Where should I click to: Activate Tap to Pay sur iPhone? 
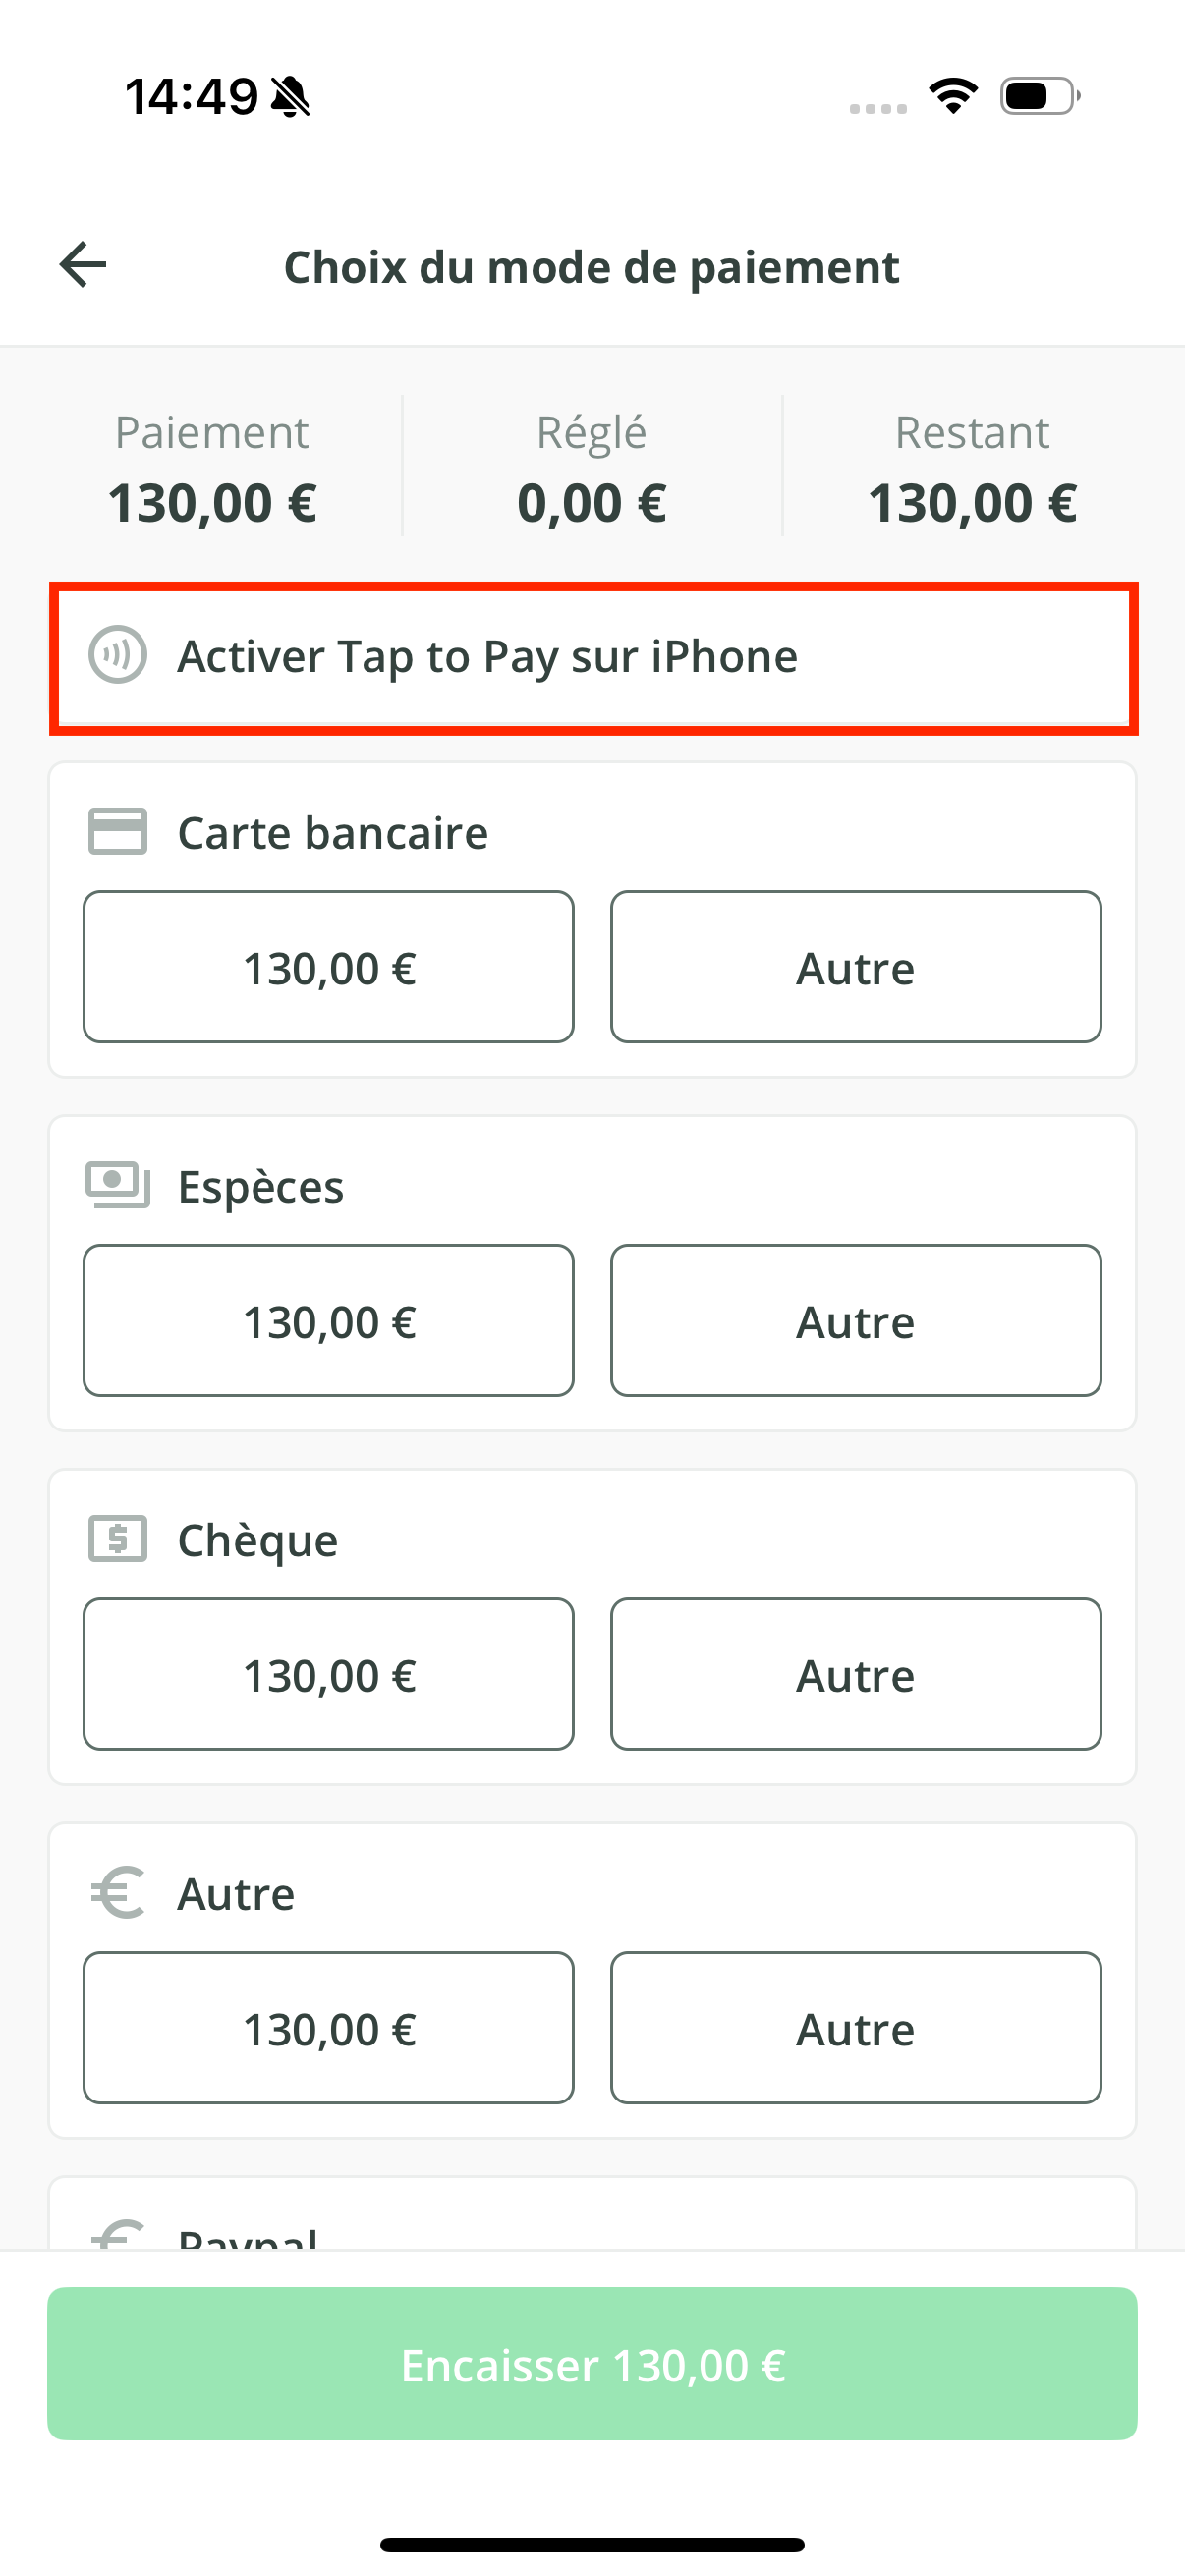592,657
